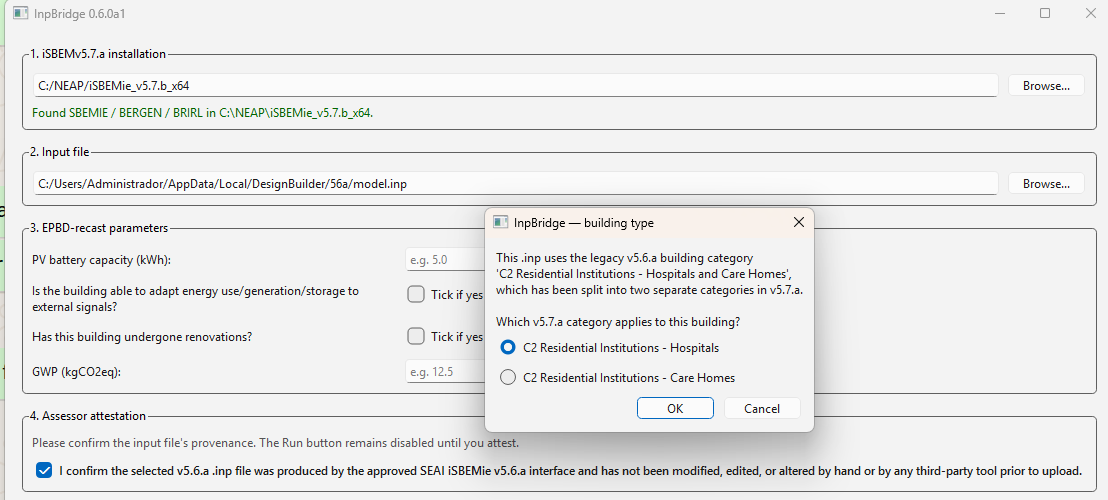Click the iSBEM installation path field
Viewport: 1108px width, 500px height.
515,86
